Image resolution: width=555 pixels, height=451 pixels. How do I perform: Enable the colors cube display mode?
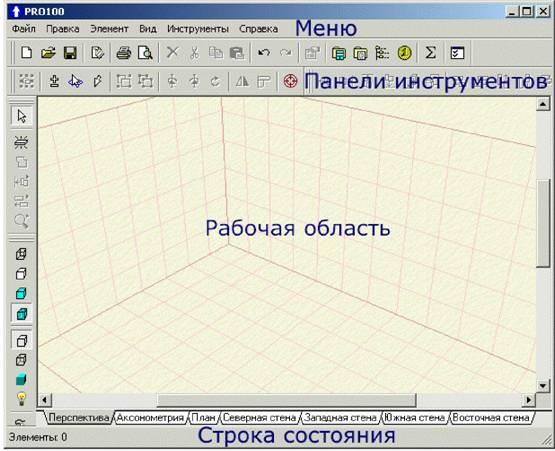pos(21,294)
